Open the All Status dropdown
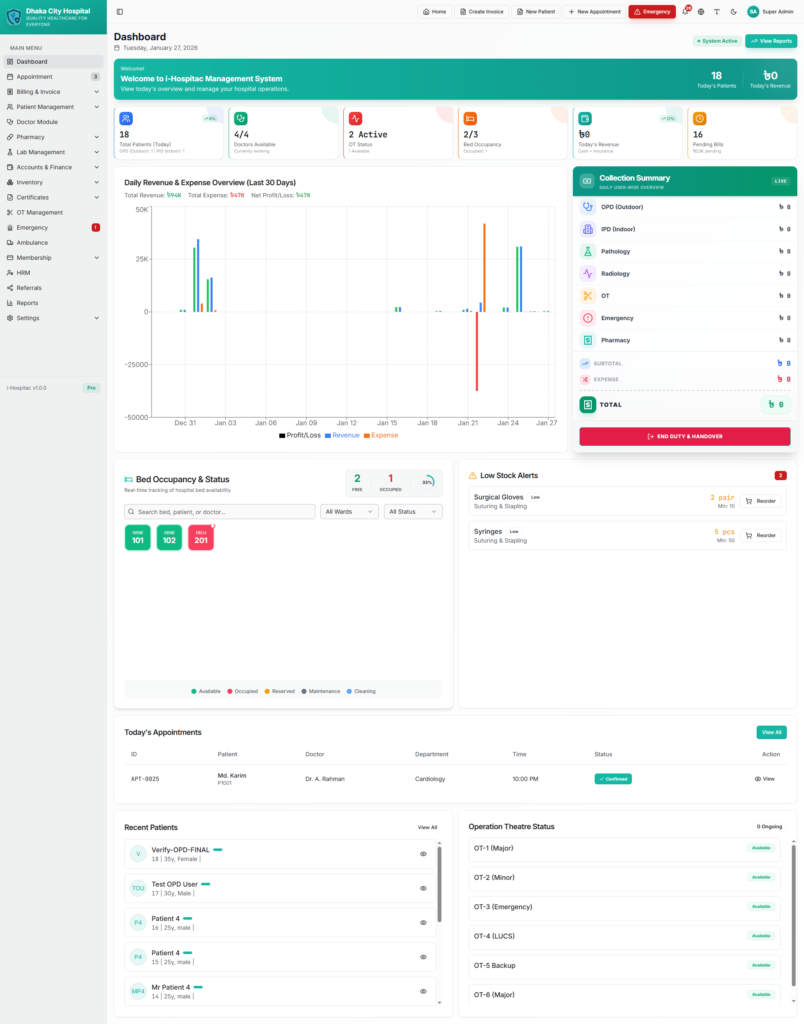Viewport: 804px width, 1024px height. 413,511
